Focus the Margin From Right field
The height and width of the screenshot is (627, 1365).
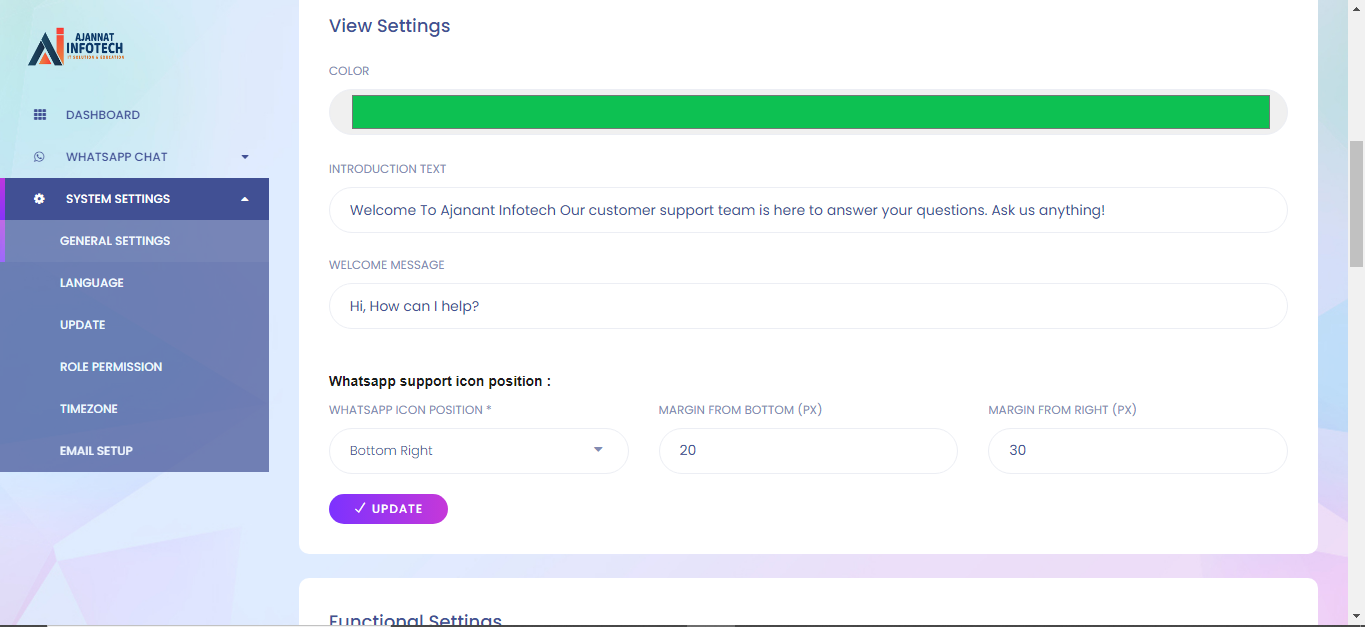(x=1137, y=451)
